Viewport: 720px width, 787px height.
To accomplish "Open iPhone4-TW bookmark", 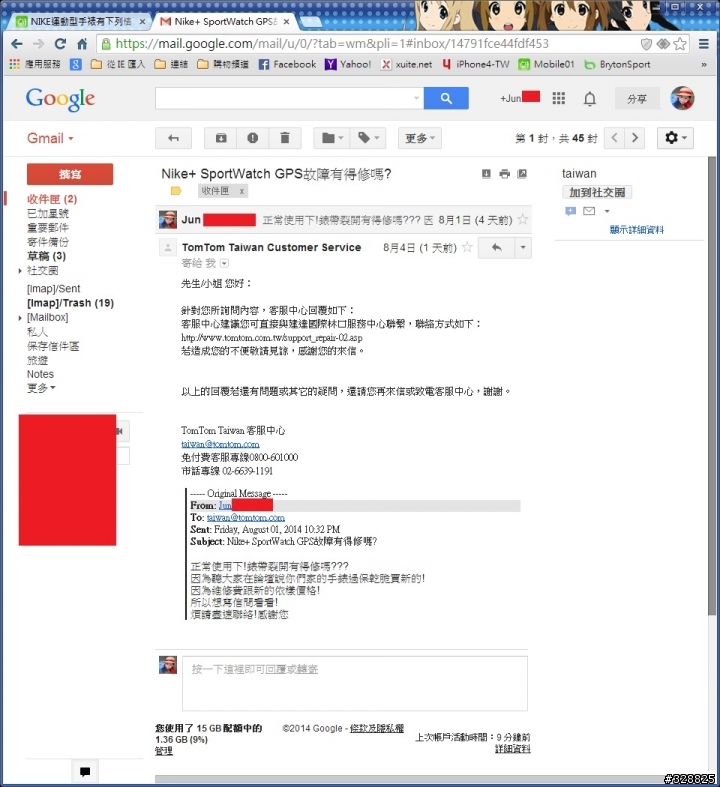I will 476,64.
